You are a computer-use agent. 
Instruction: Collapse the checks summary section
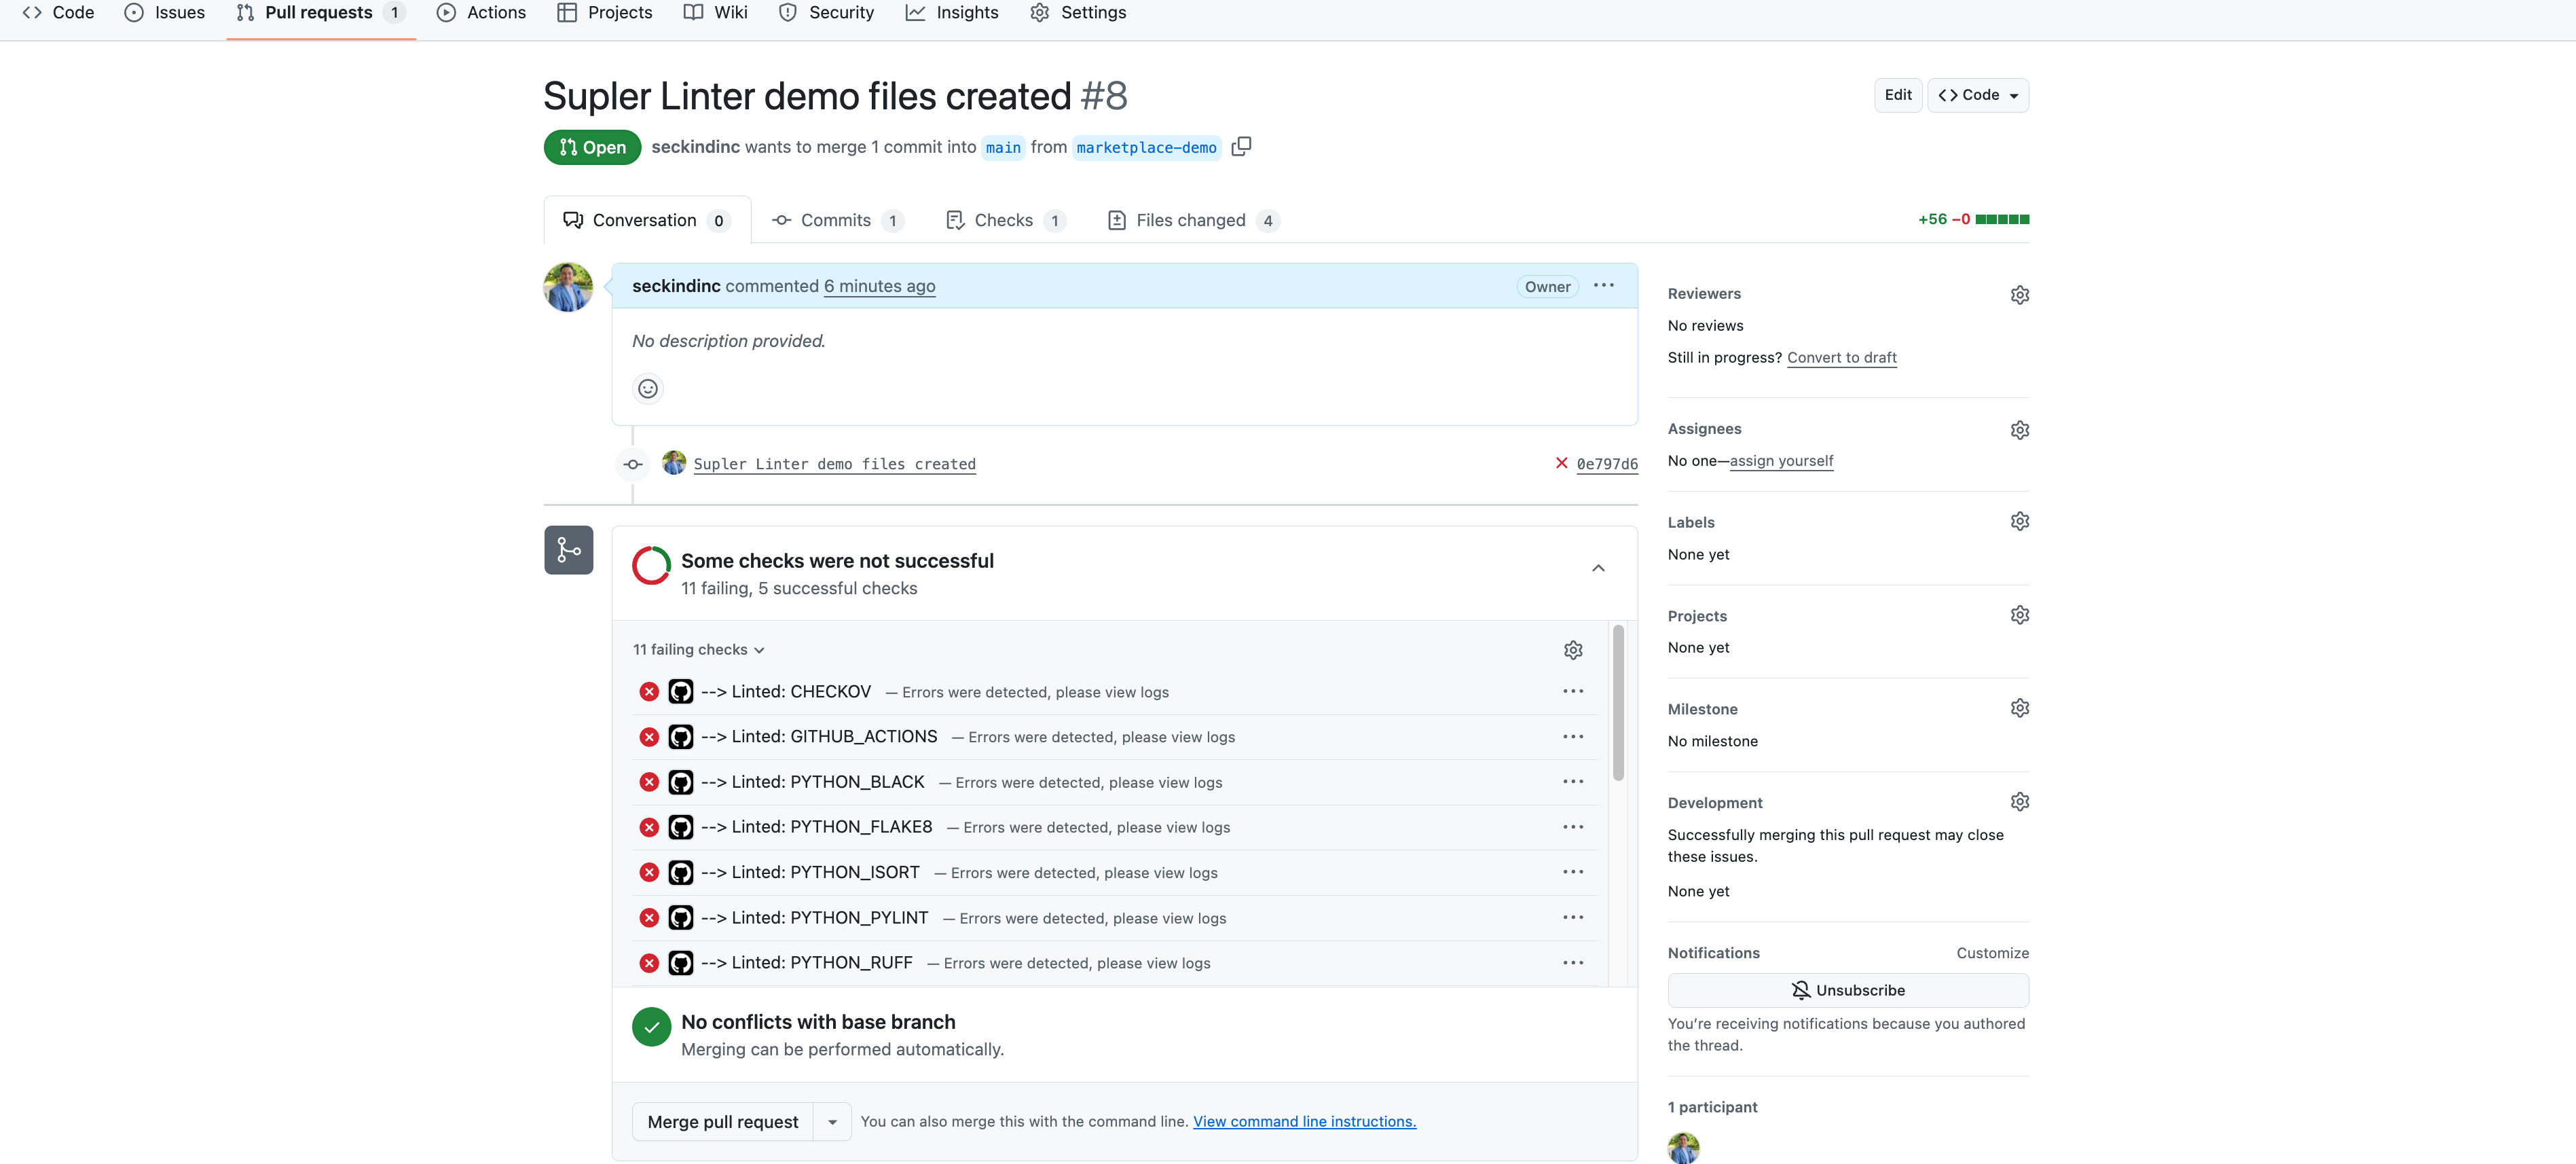pos(1598,569)
